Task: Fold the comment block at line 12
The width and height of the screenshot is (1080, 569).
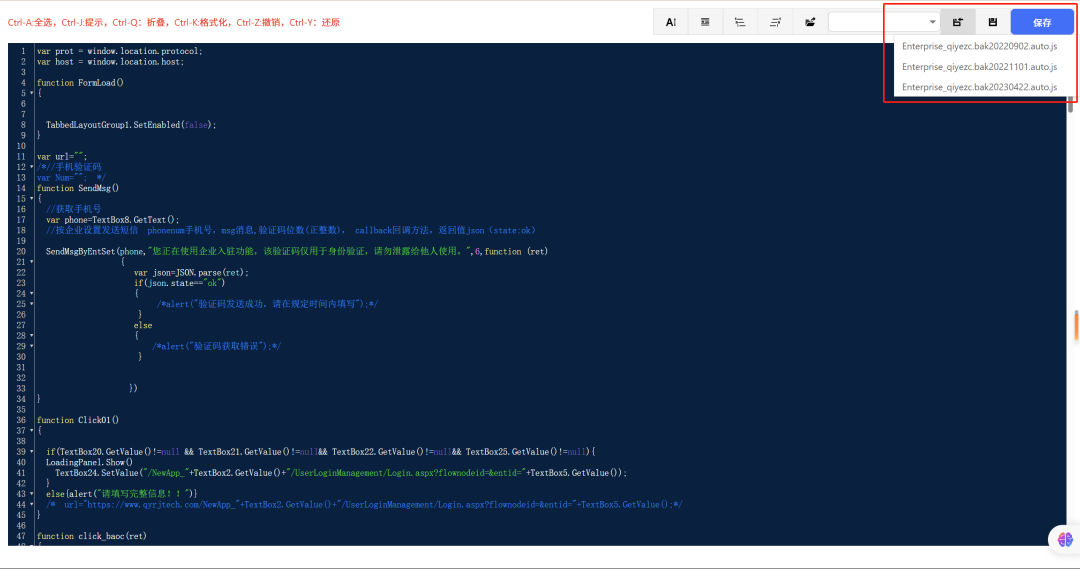Action: tap(32, 167)
